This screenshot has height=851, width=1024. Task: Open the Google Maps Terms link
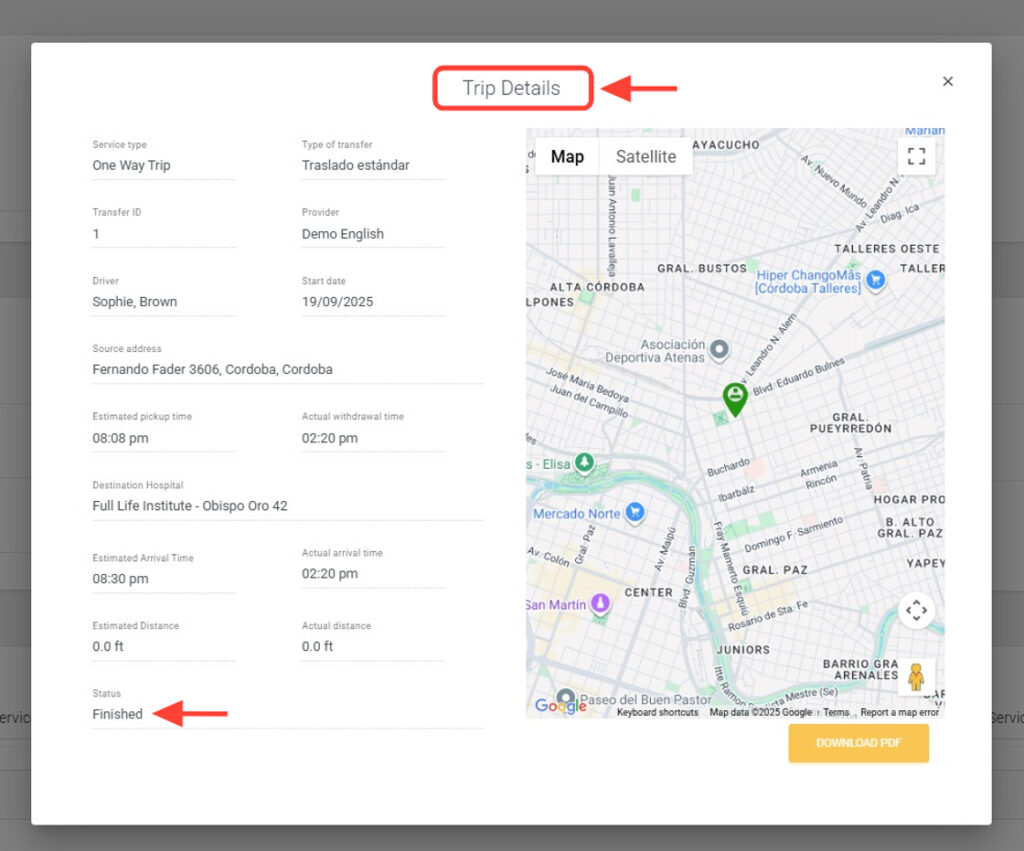click(836, 712)
